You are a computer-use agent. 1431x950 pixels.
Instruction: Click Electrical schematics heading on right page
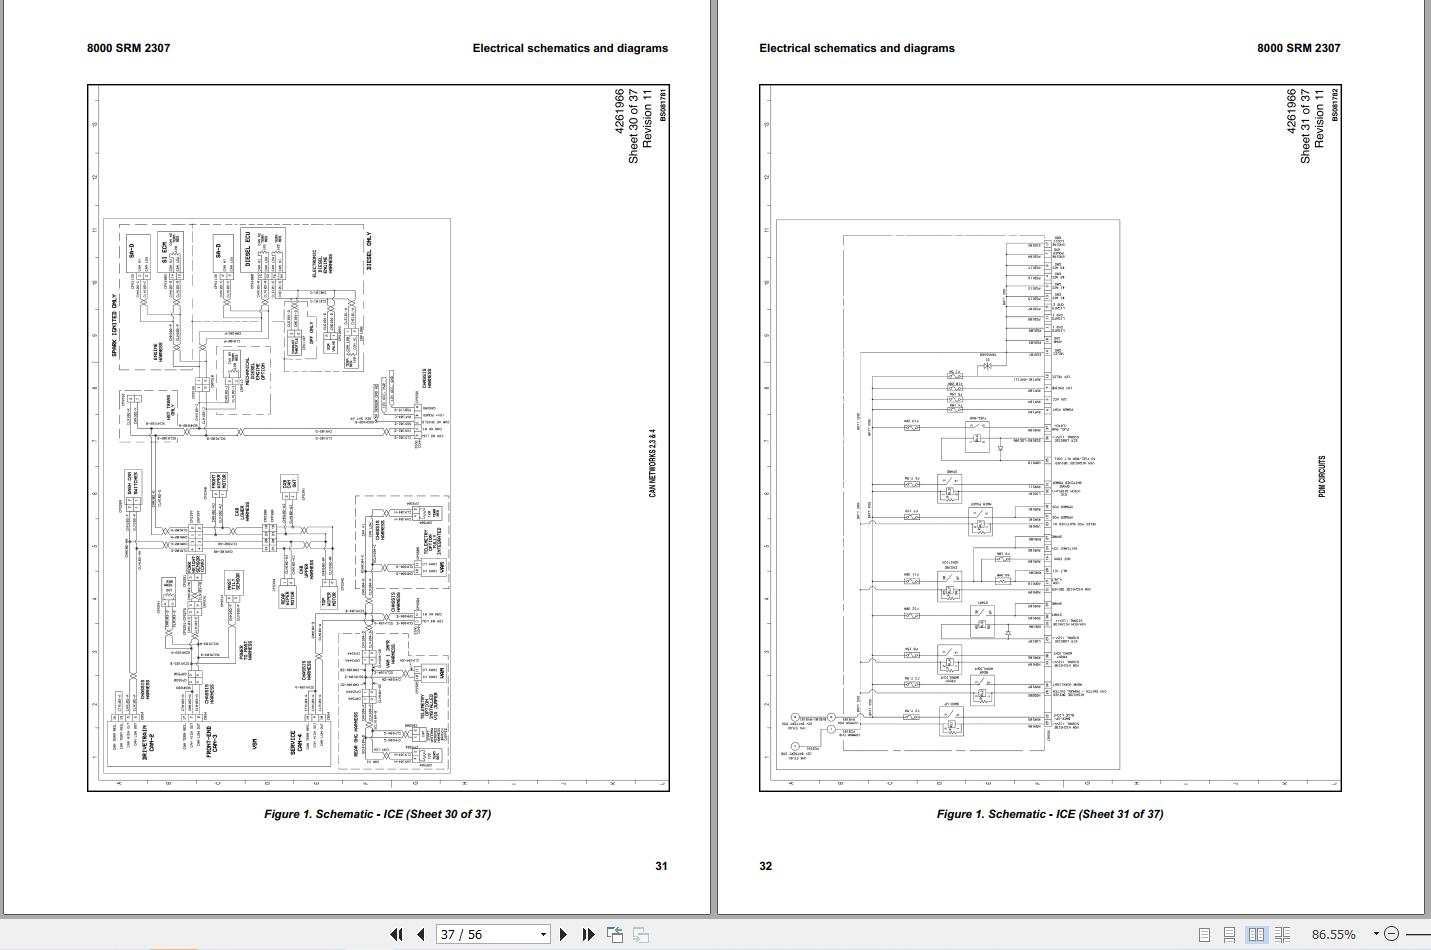tap(857, 48)
